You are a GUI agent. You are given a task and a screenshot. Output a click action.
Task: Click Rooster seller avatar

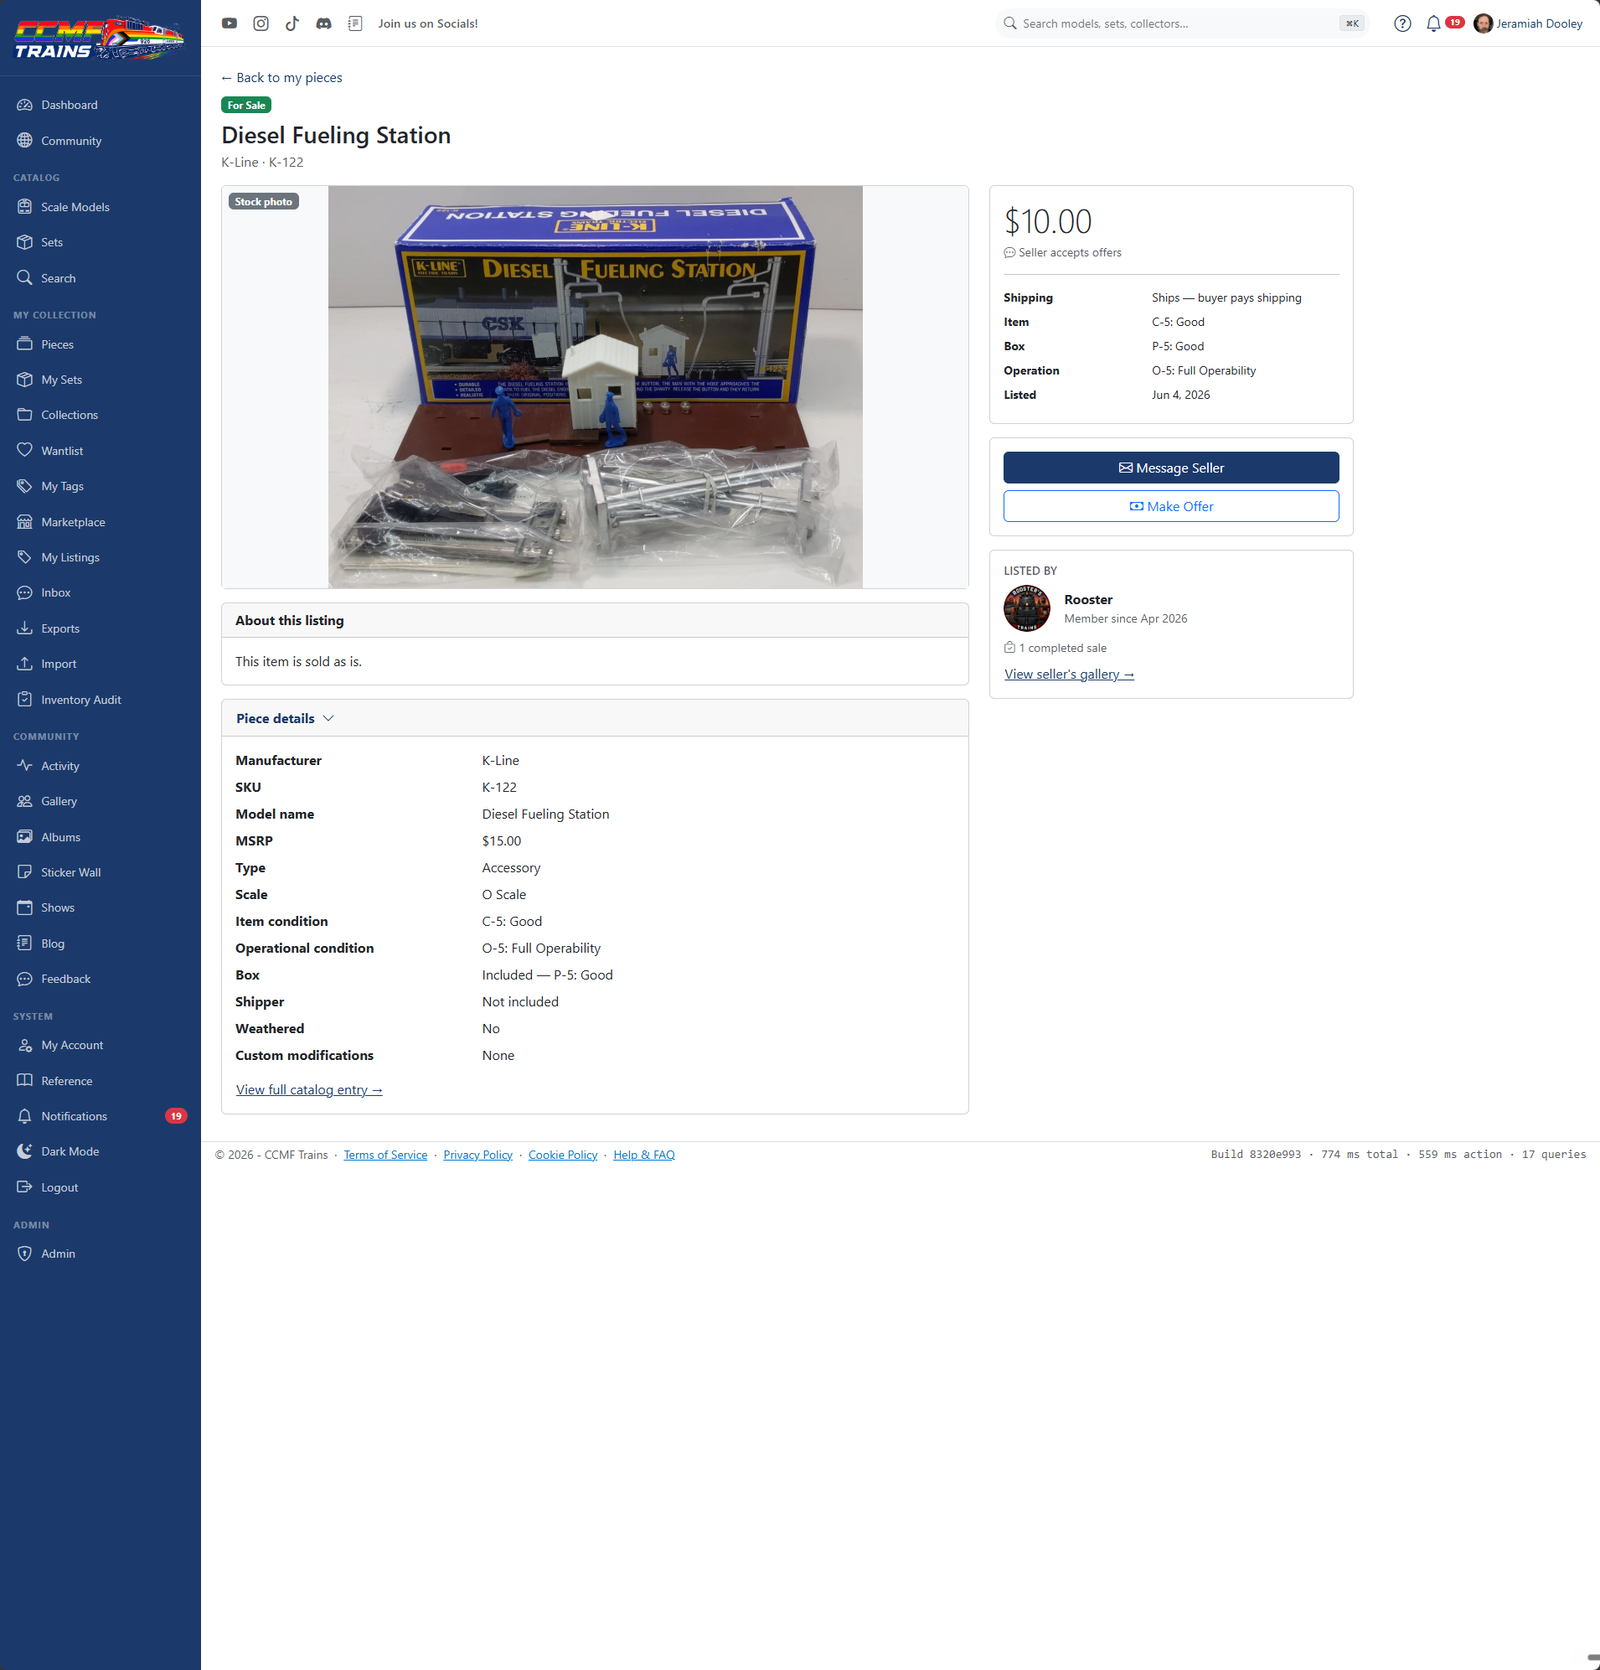coord(1027,608)
